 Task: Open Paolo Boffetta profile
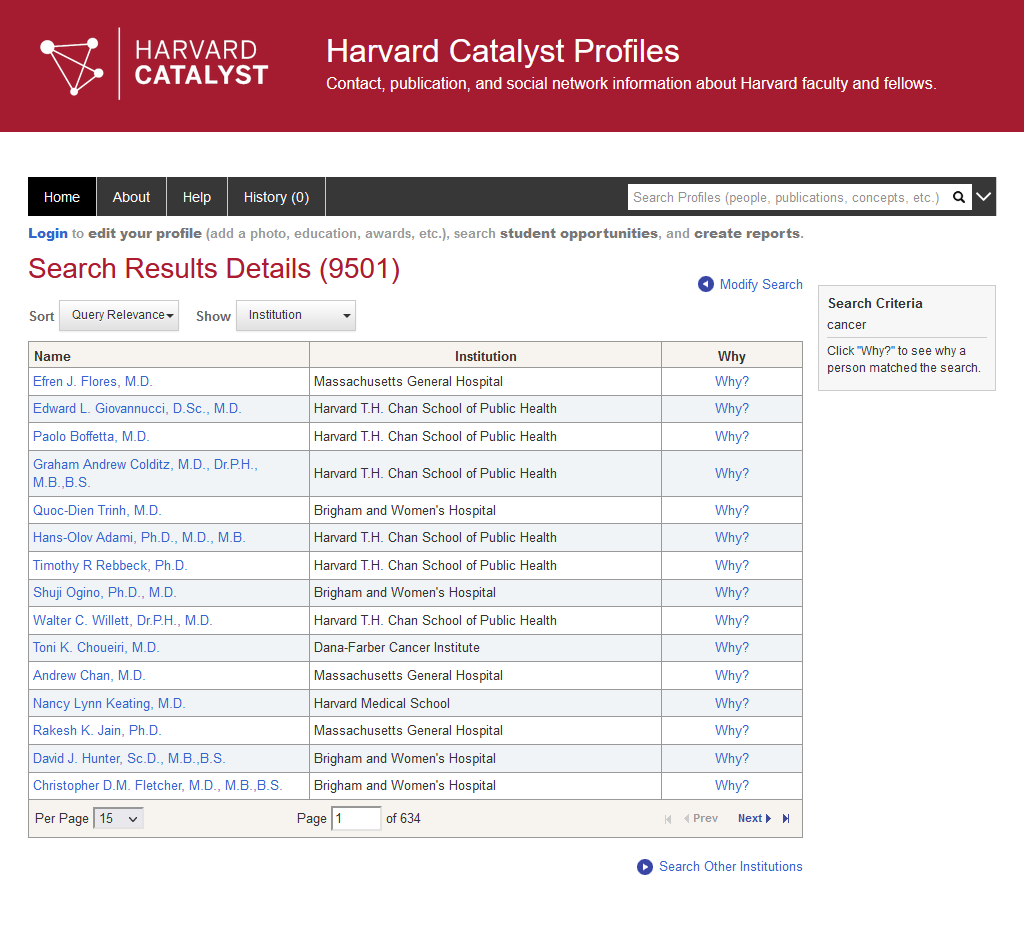[91, 437]
